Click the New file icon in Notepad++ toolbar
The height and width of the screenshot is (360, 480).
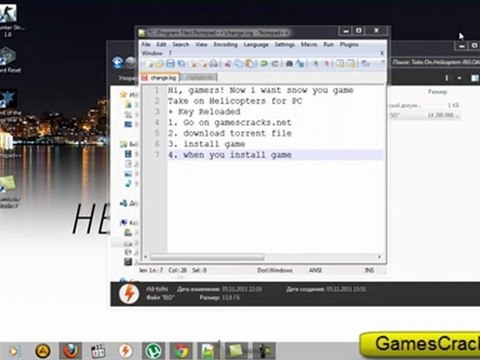pyautogui.click(x=149, y=63)
